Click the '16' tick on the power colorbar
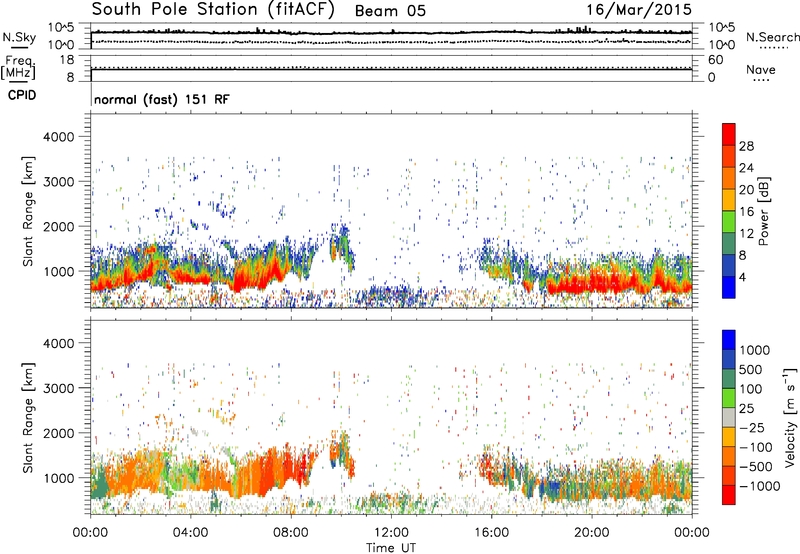800x554 pixels. (746, 212)
